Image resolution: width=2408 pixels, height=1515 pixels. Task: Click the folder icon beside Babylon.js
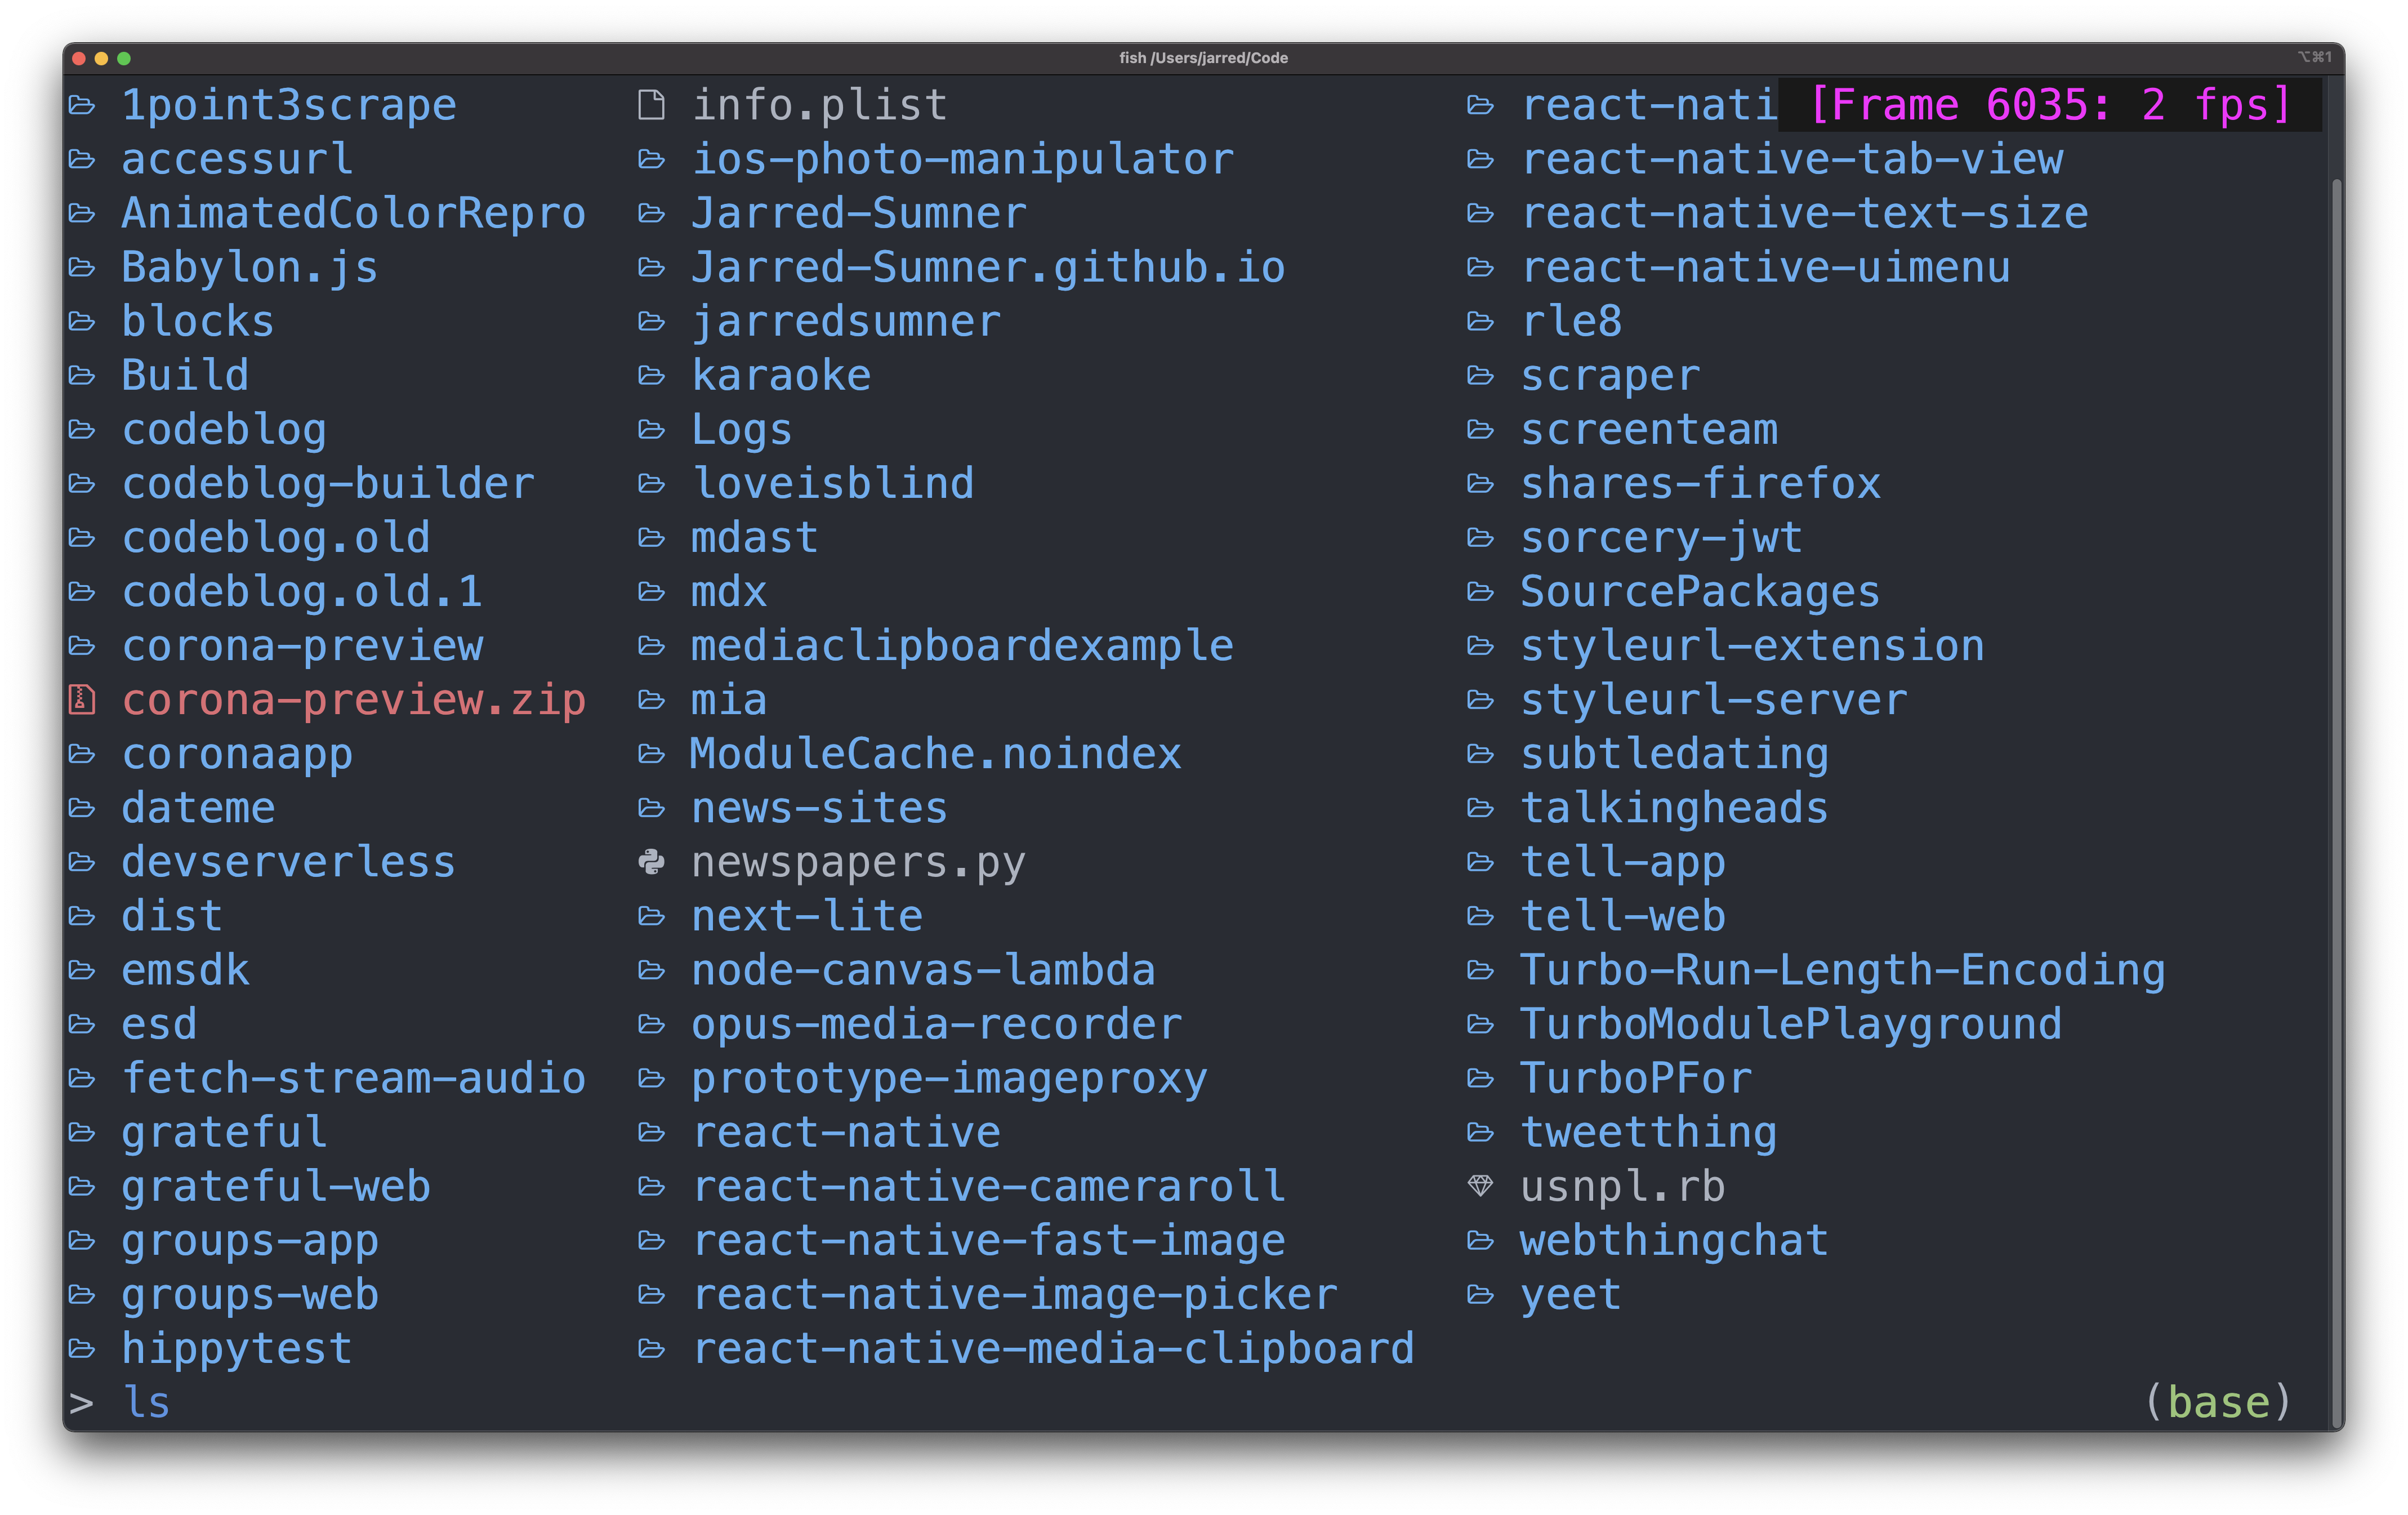point(83,266)
